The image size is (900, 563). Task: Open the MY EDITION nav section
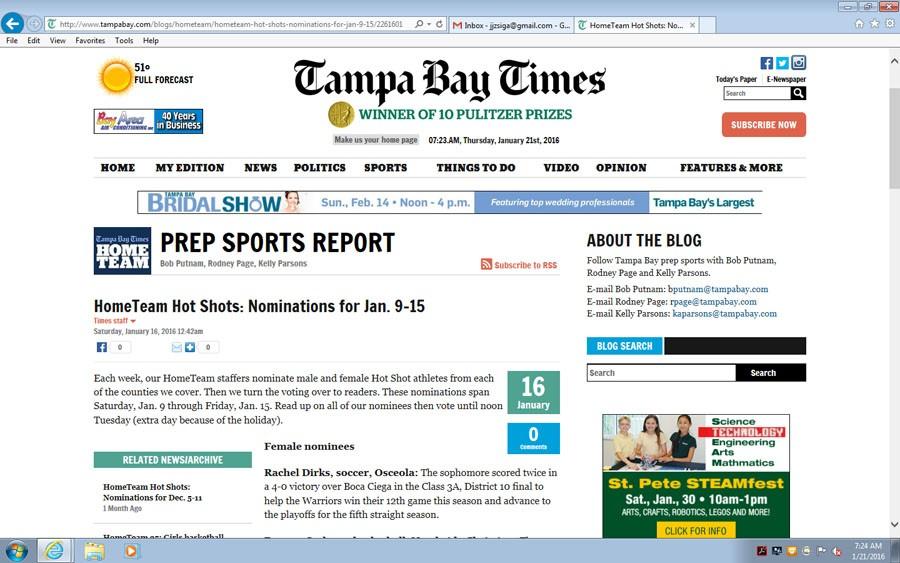point(189,168)
